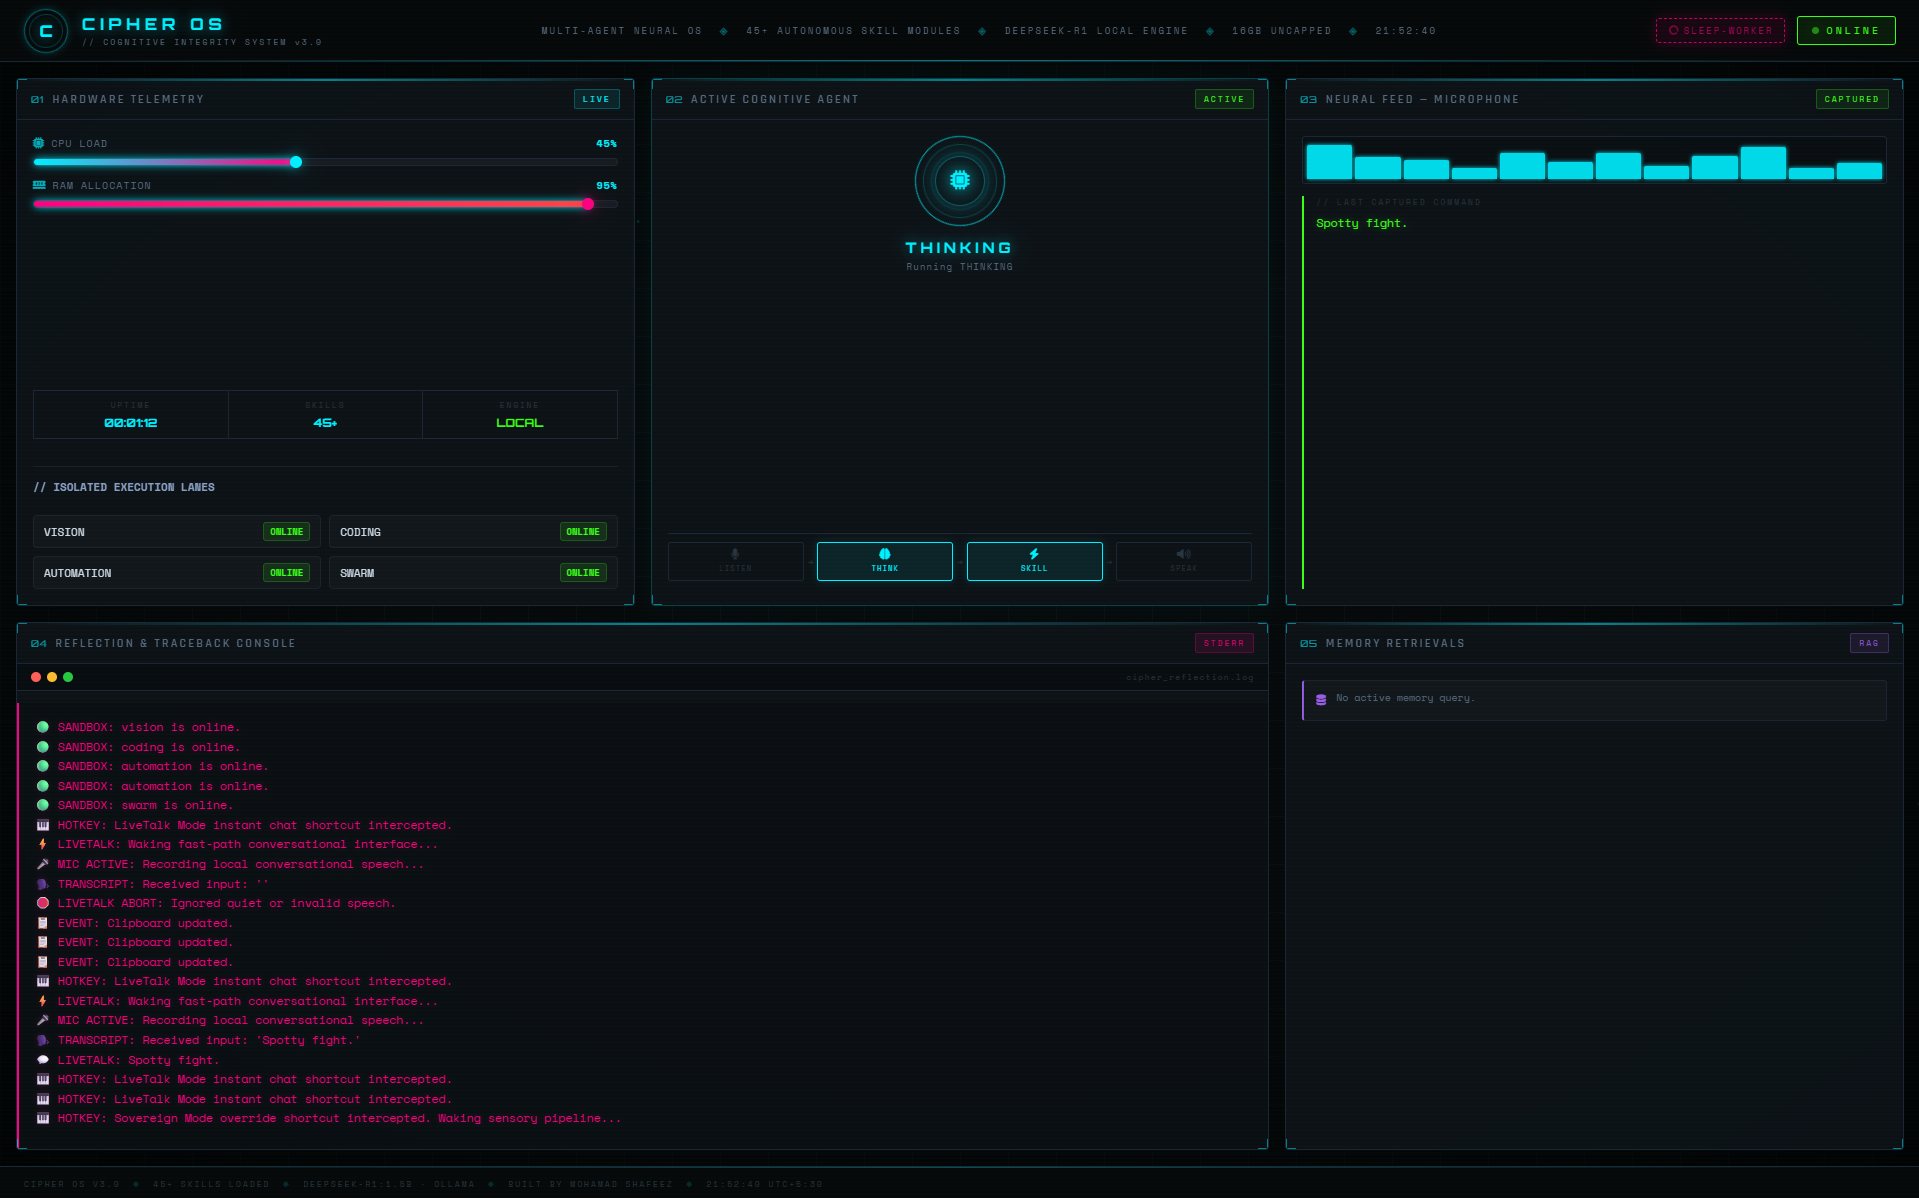The image size is (1919, 1198).
Task: Click the Cipher OS circular logo
Action: coord(46,31)
